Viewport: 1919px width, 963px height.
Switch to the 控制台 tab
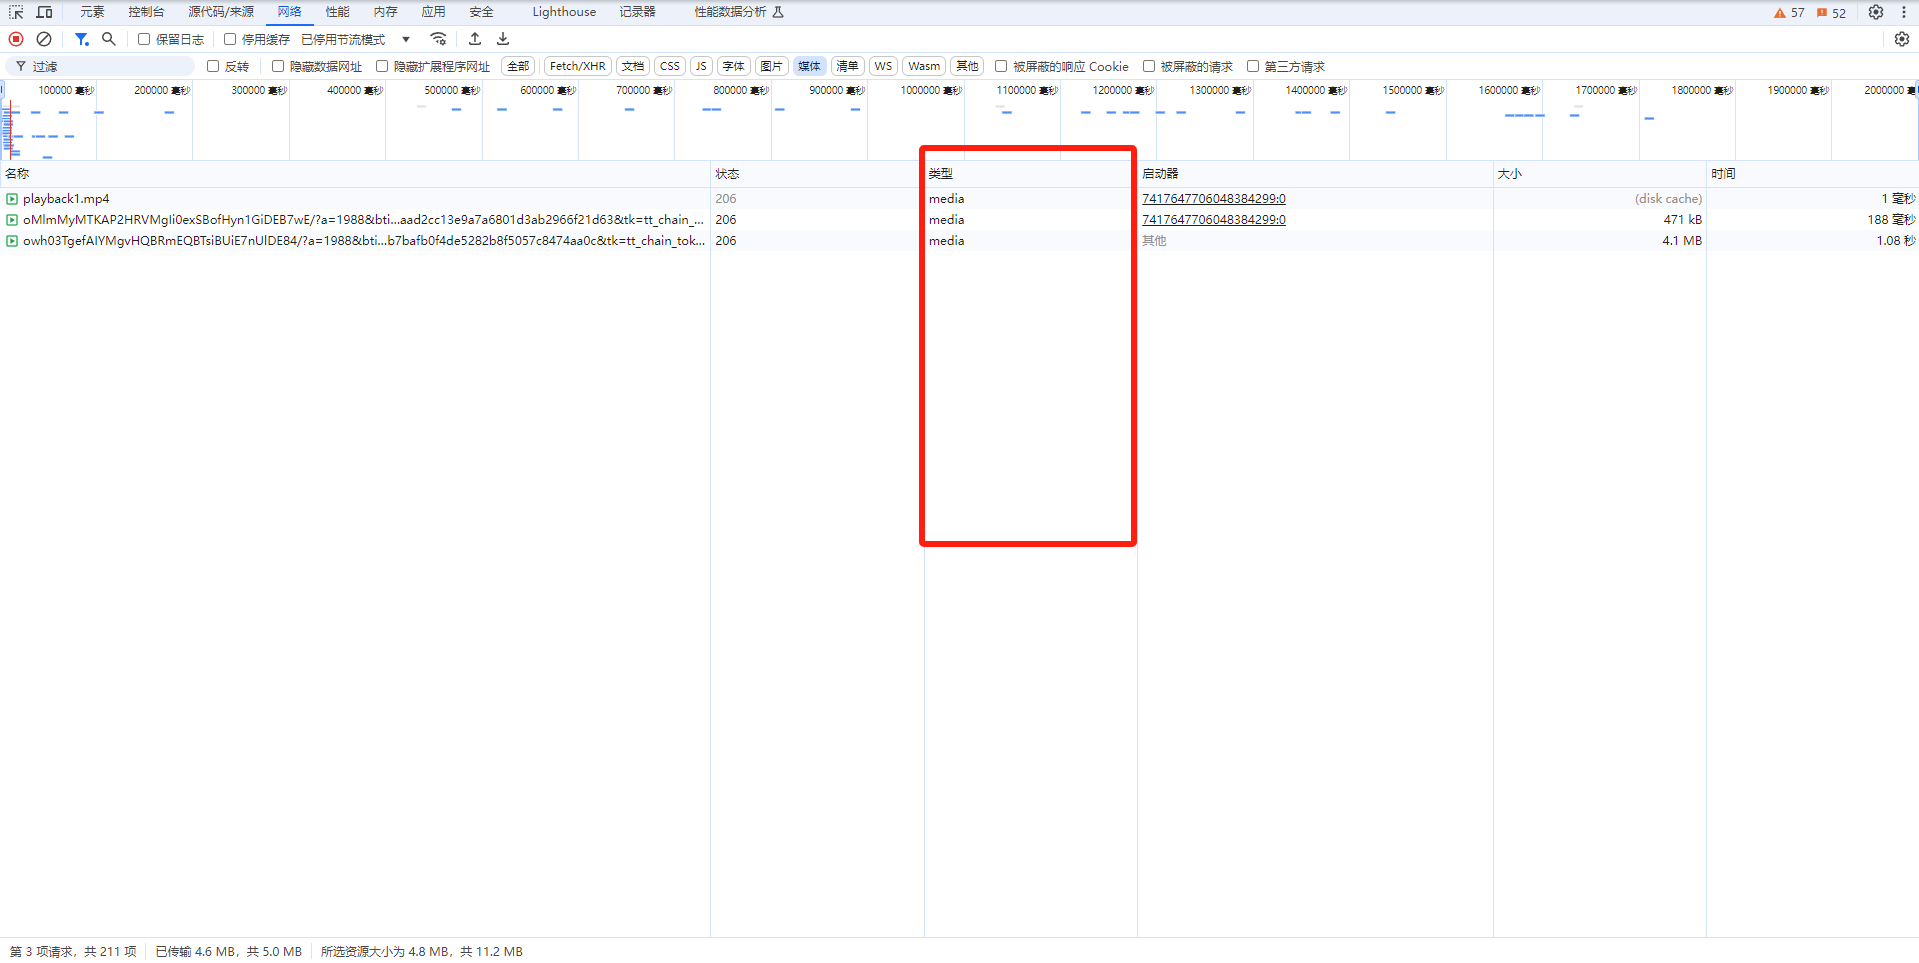coord(146,12)
